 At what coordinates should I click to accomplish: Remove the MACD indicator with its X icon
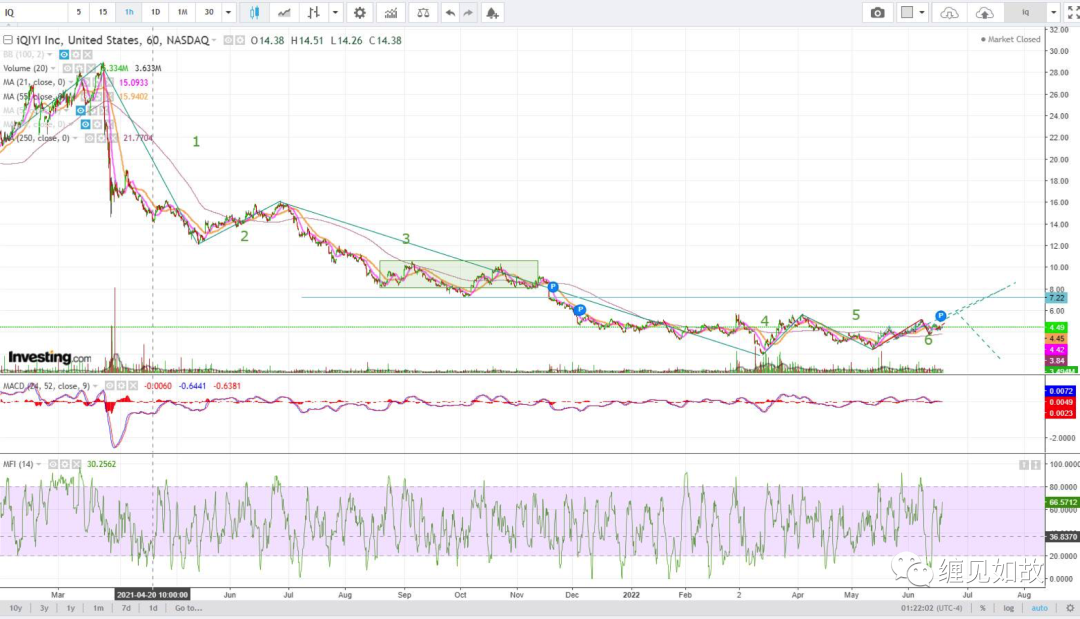pyautogui.click(x=133, y=386)
